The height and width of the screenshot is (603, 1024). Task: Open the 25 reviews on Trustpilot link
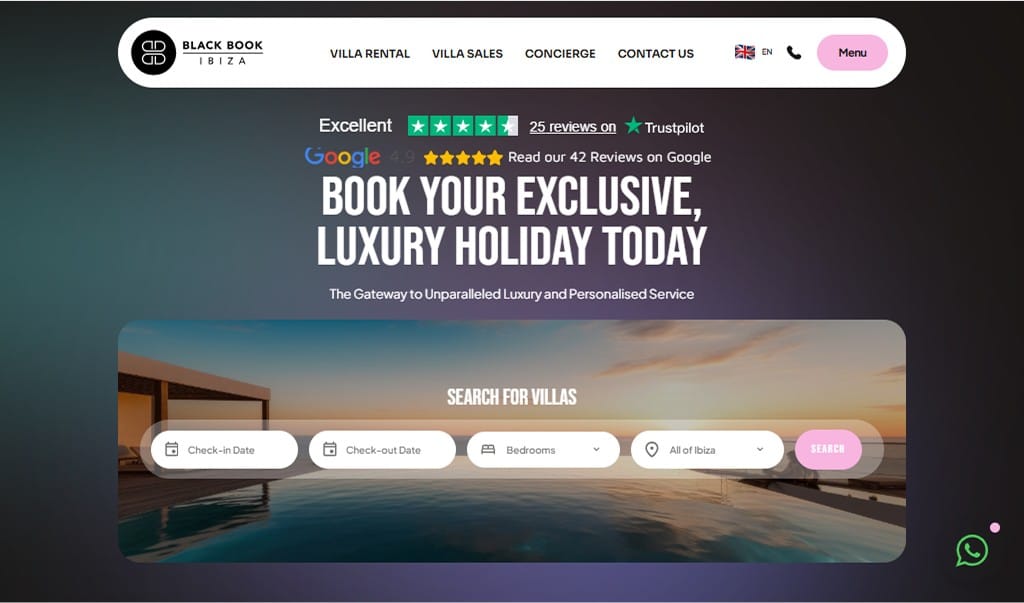[x=572, y=127]
